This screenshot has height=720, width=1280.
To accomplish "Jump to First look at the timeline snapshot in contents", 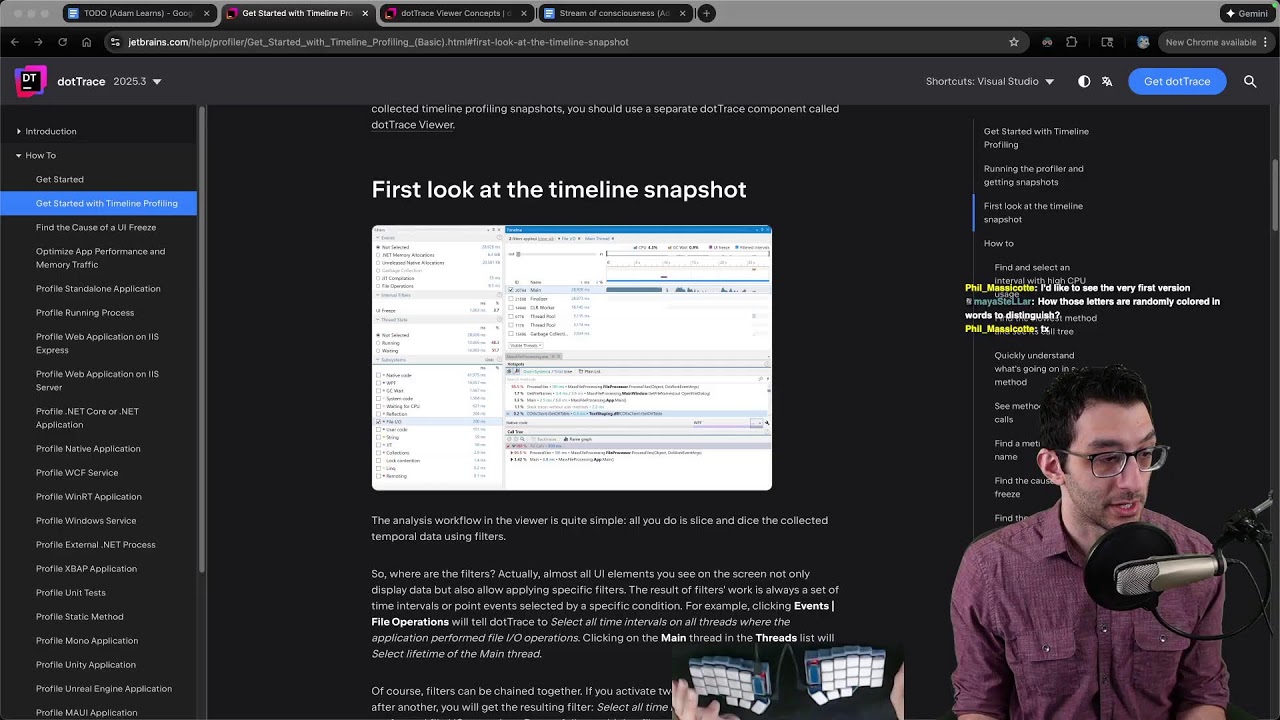I will click(1033, 212).
